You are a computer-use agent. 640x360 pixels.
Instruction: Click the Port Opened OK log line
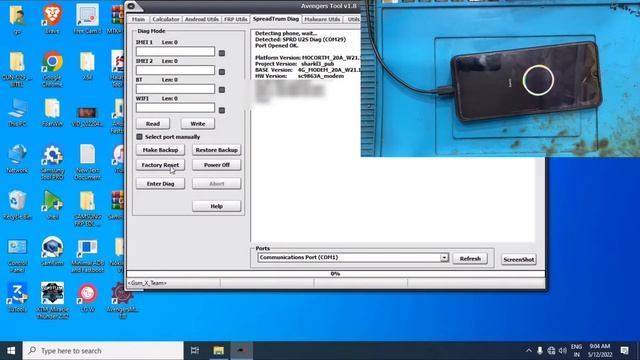point(276,46)
